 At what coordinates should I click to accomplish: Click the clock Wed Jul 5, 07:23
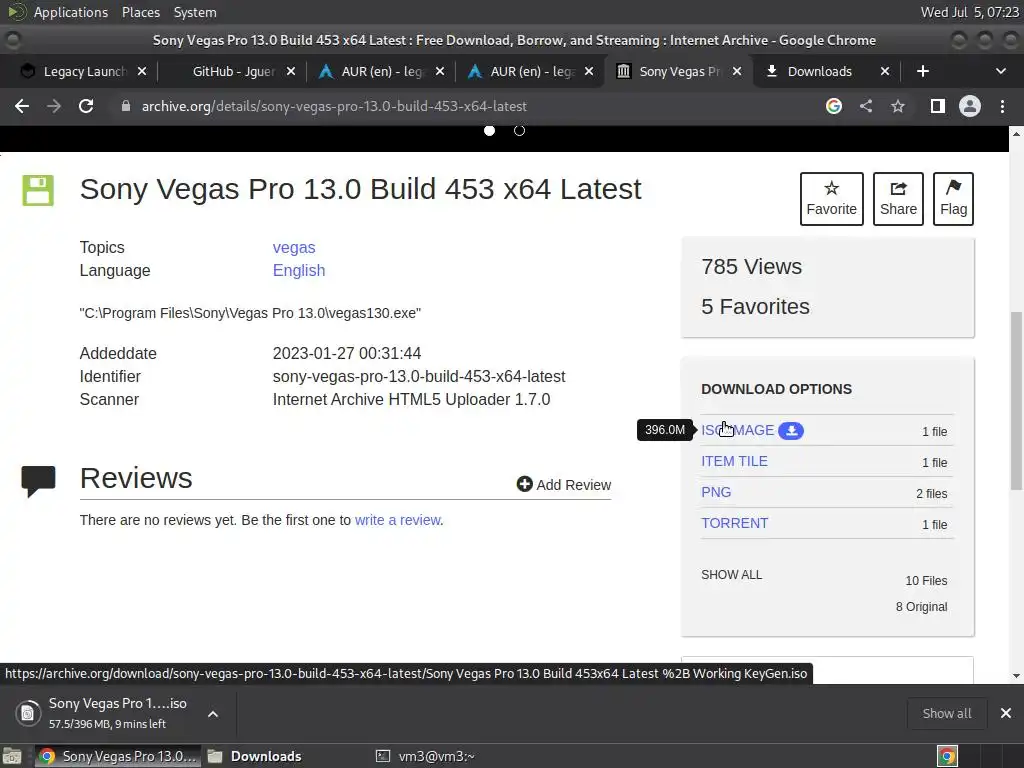click(x=969, y=12)
